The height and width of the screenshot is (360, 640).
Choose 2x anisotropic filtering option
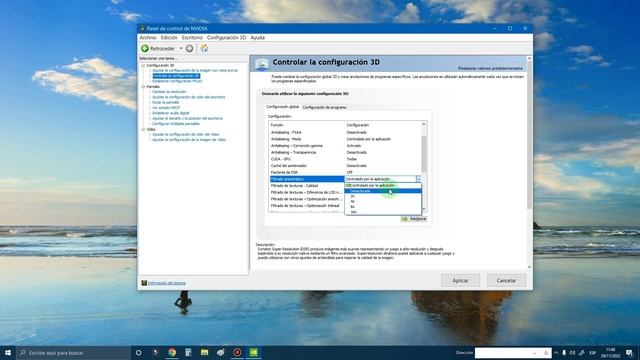tap(383, 196)
